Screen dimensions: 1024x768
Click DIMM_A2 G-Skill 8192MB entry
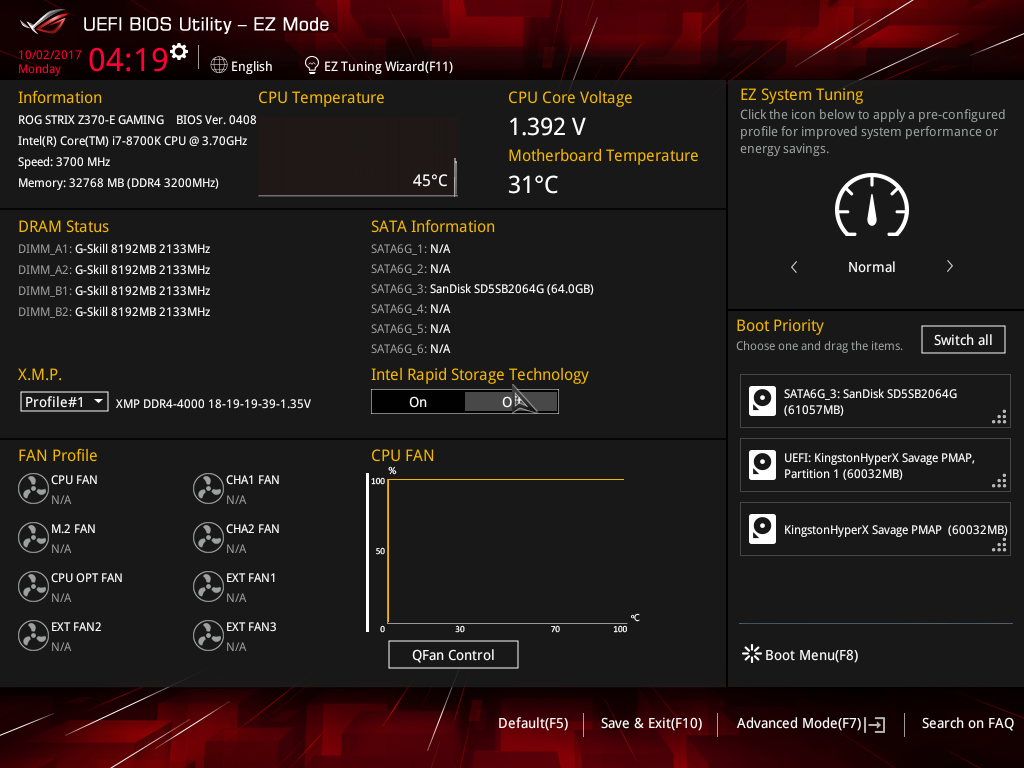pyautogui.click(x=114, y=270)
